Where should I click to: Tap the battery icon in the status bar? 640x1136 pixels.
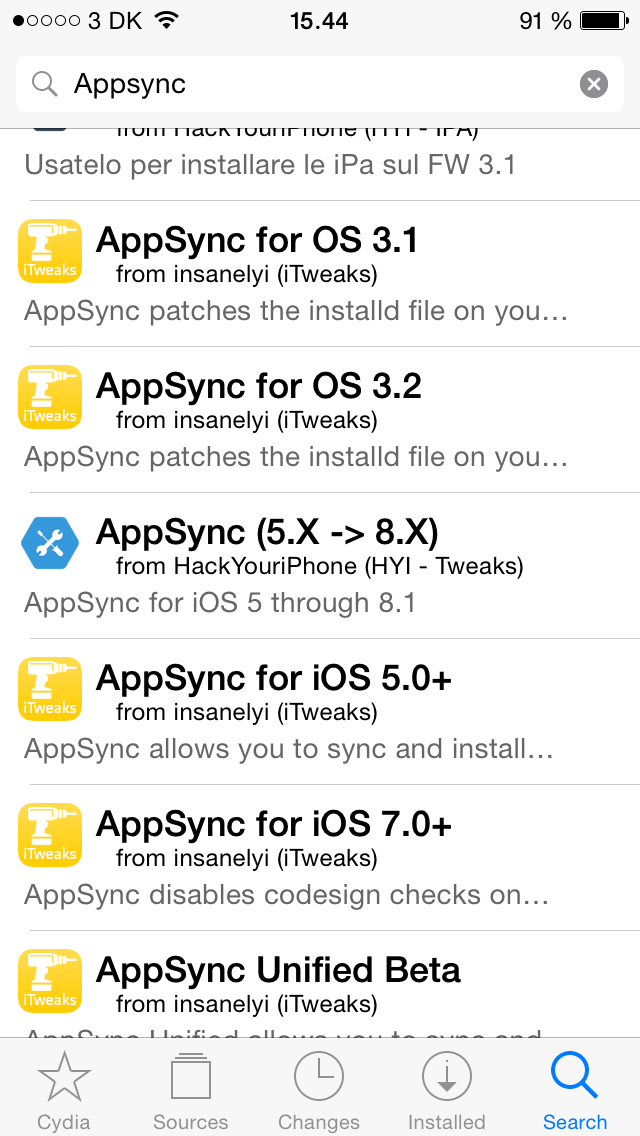point(604,21)
